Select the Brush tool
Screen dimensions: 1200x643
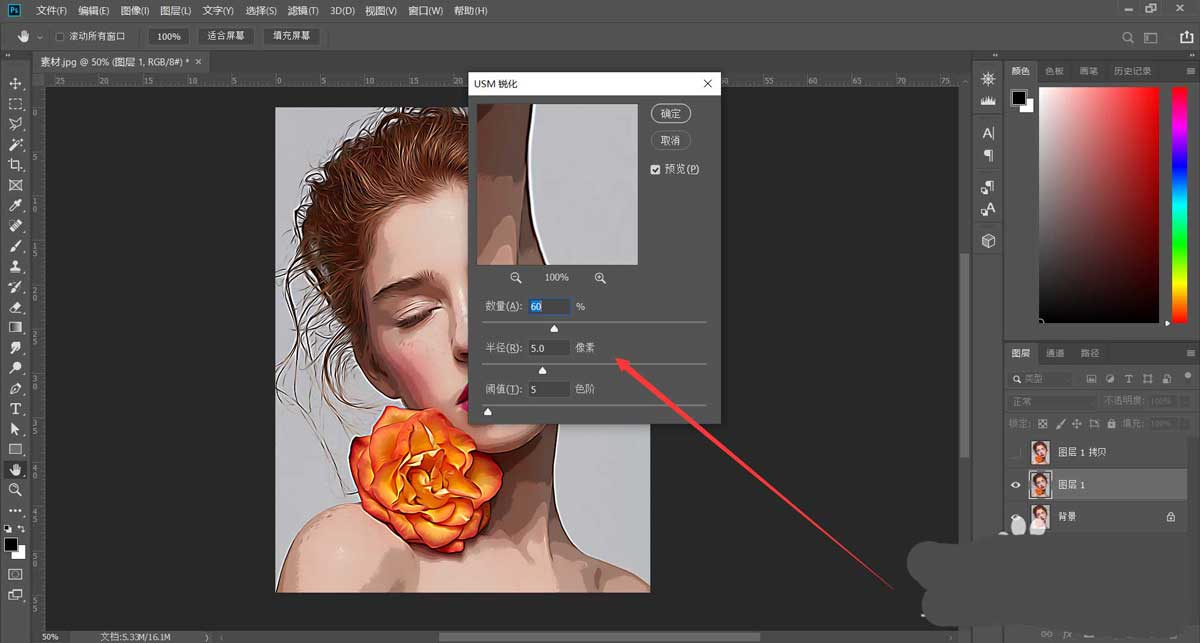click(x=15, y=246)
